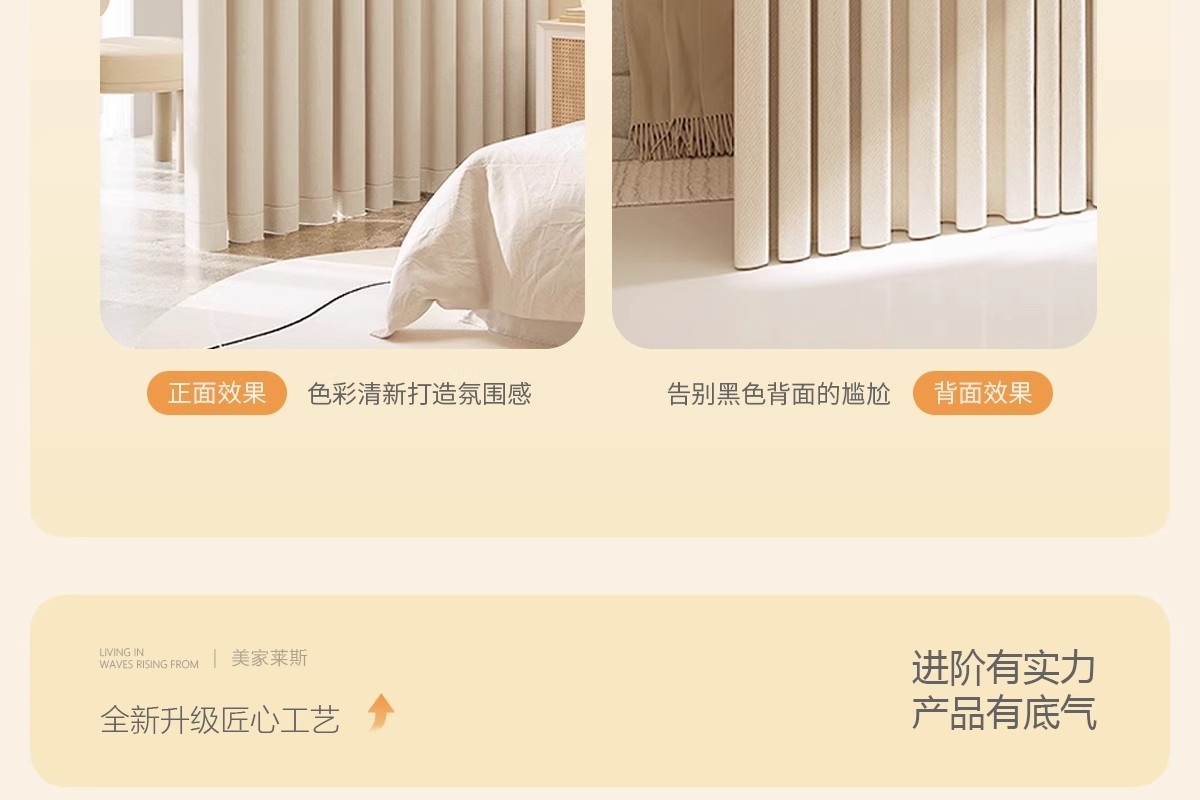The width and height of the screenshot is (1200, 800).
Task: Click the 告别黑色背面的尴尬 caption
Action: [x=778, y=394]
